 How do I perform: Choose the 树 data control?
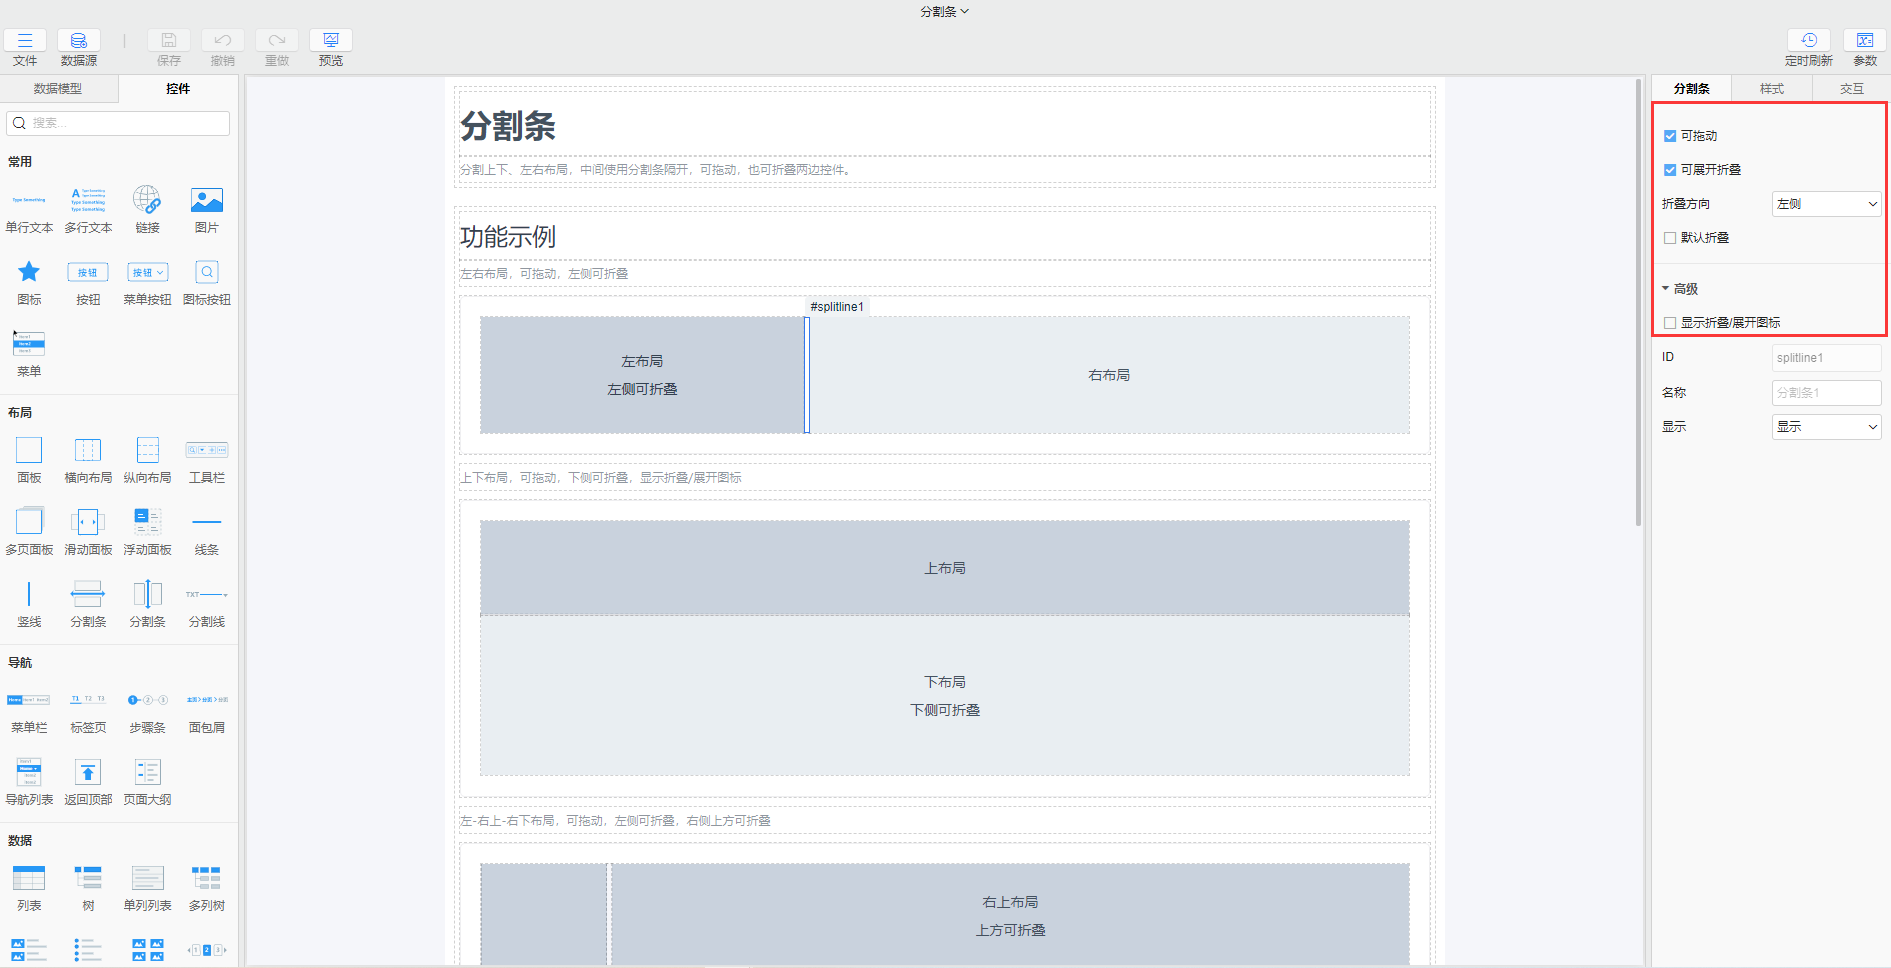(x=87, y=886)
